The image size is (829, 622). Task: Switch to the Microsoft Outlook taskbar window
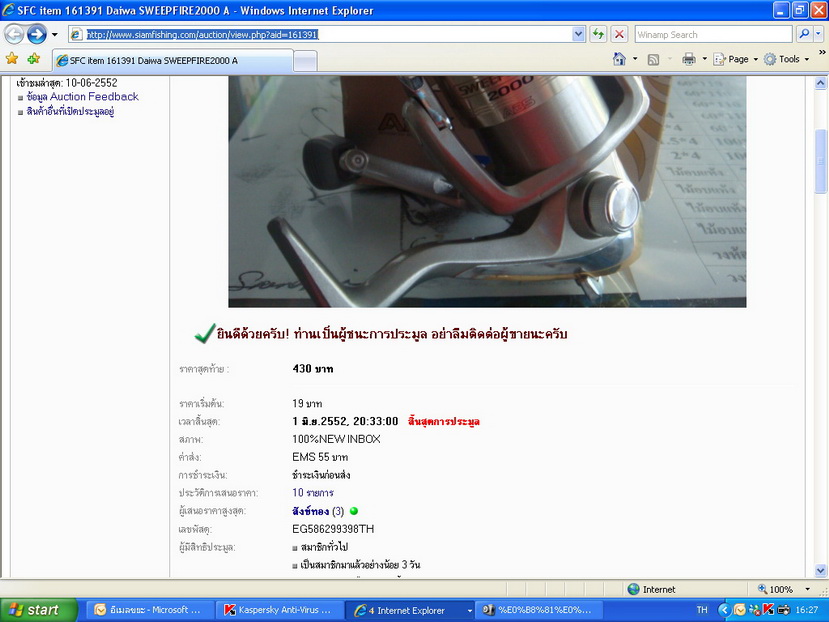click(148, 610)
